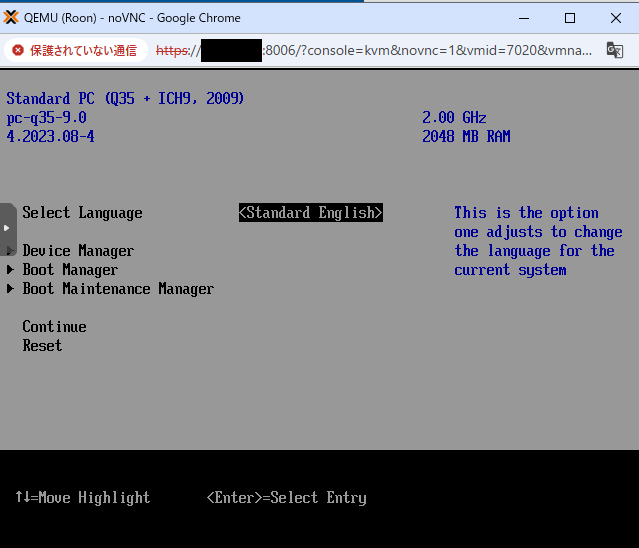Click the Move Highlight hint text
The width and height of the screenshot is (639, 548).
pyautogui.click(x=83, y=497)
